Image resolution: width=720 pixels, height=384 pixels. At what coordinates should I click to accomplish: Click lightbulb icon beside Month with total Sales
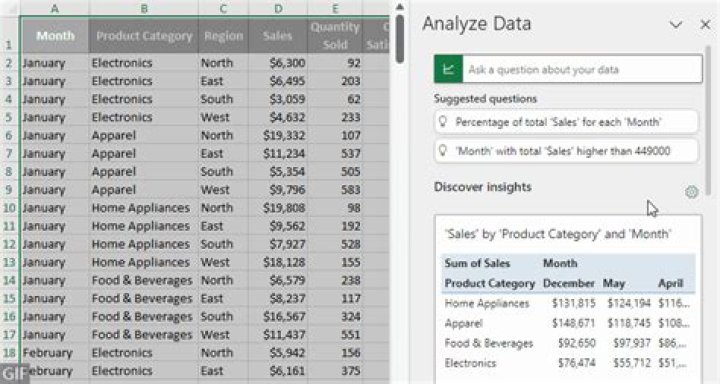pyautogui.click(x=443, y=151)
